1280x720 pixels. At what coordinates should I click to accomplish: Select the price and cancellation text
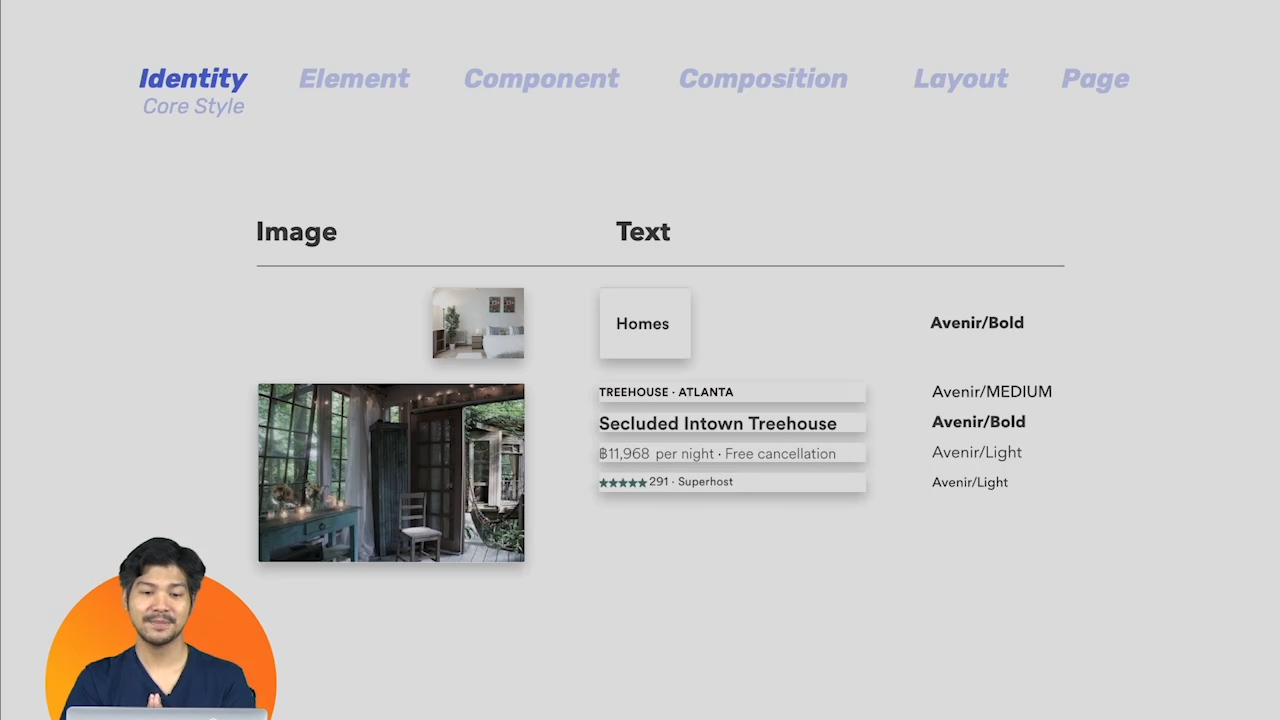coord(717,453)
